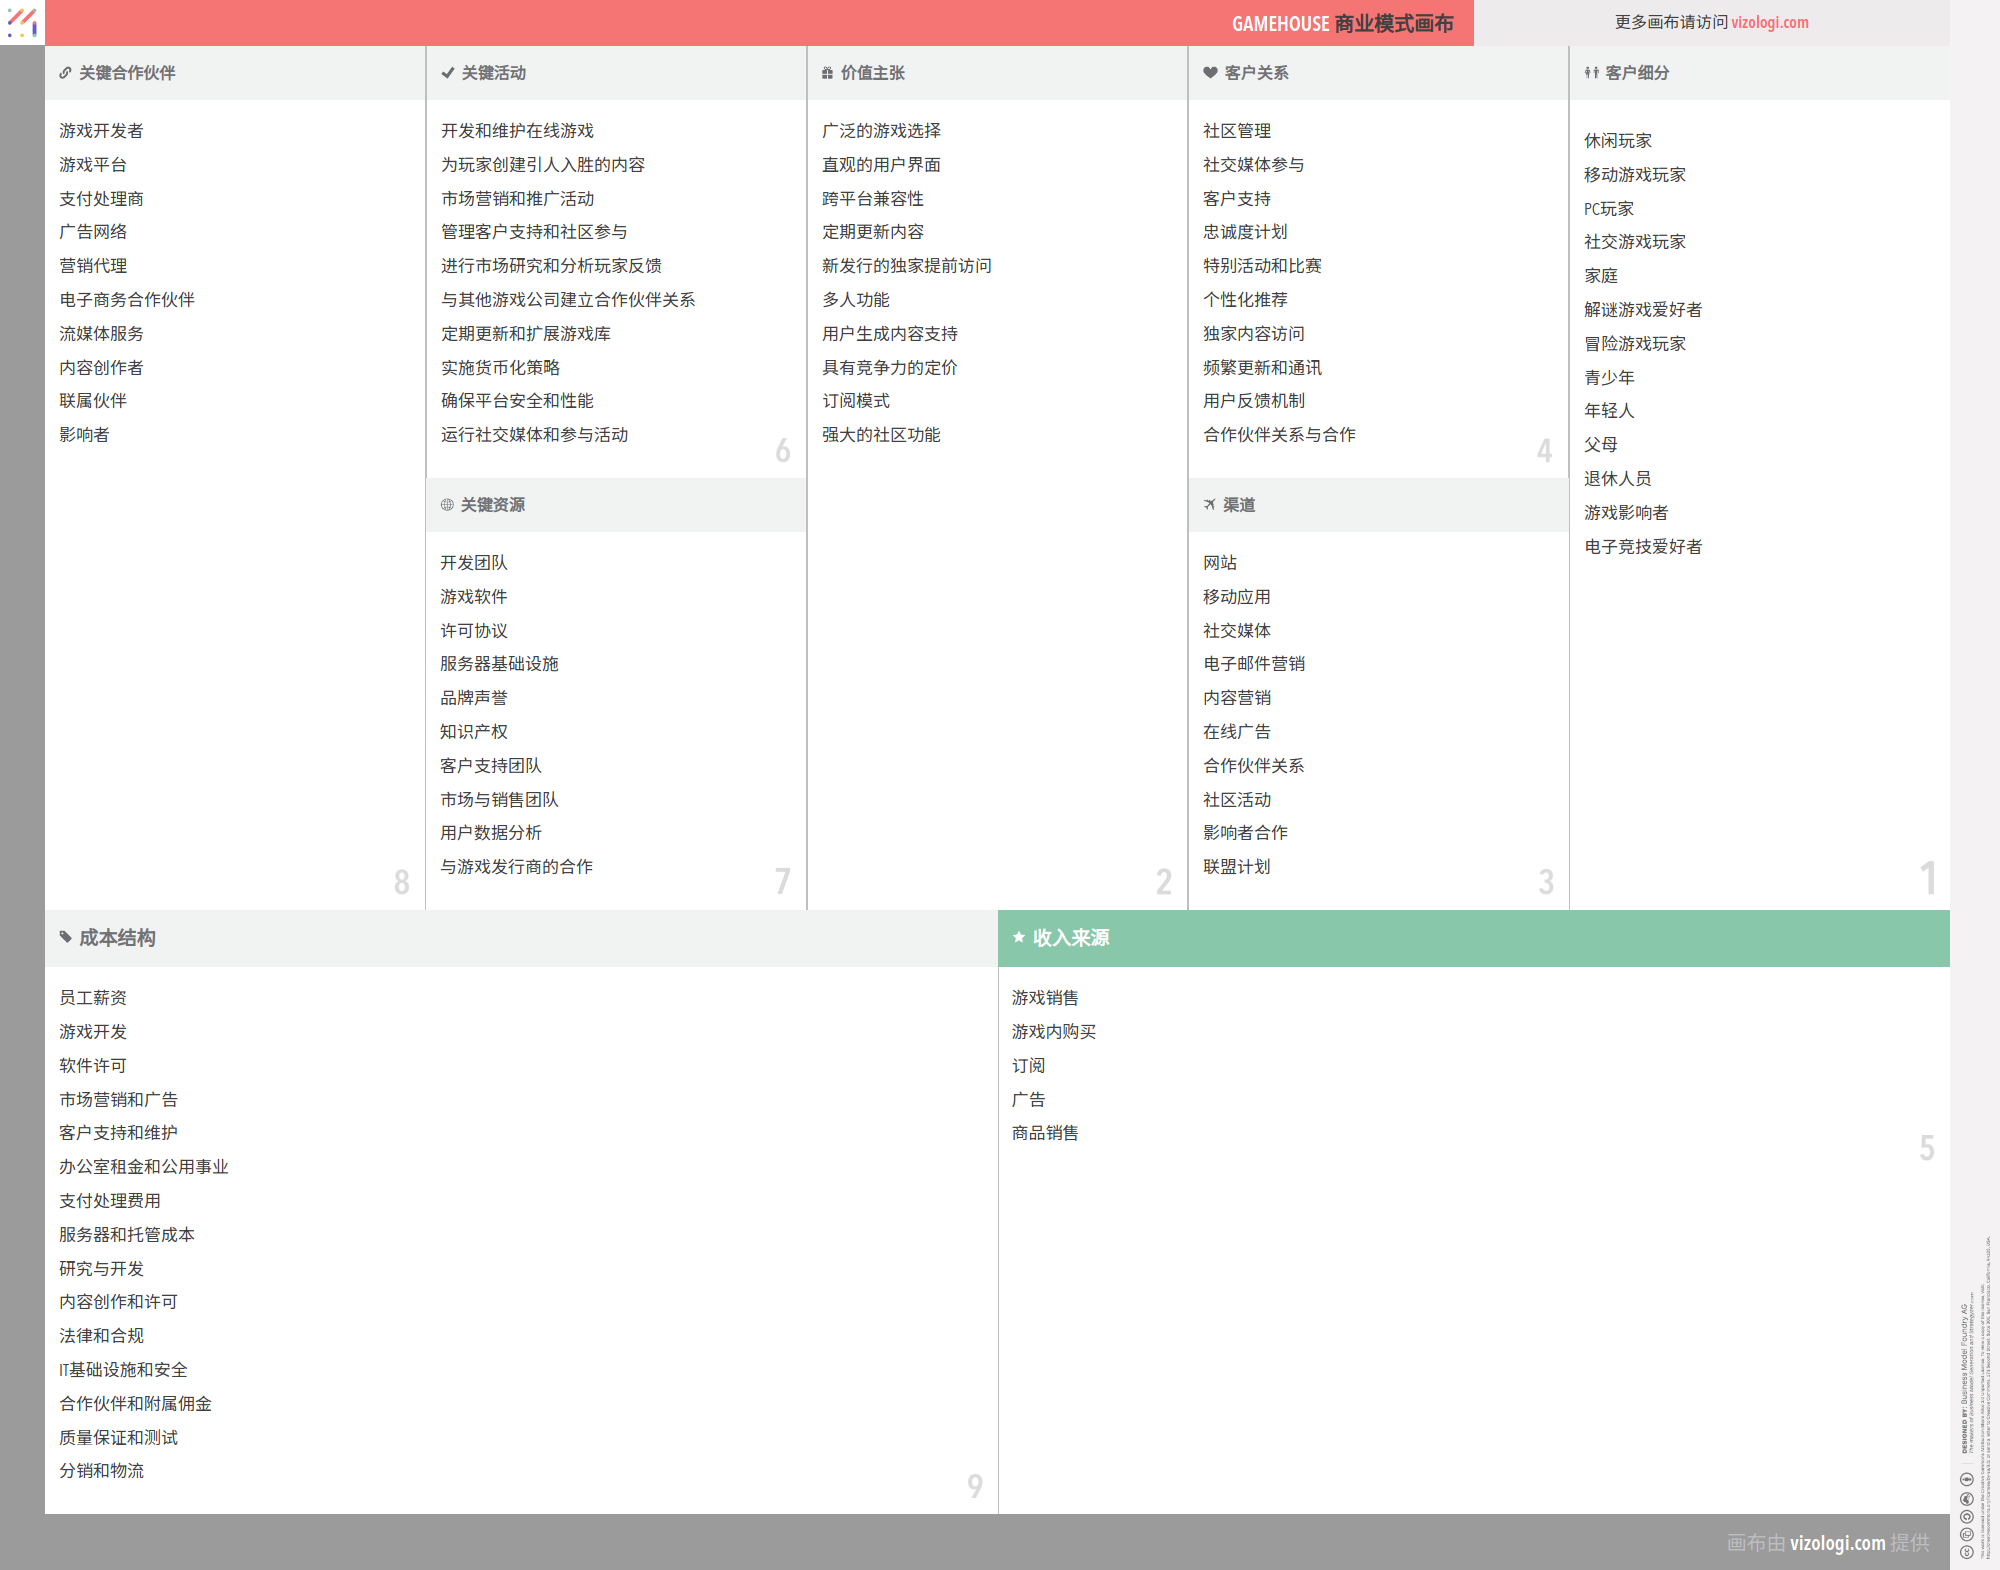
Task: Click the star icon beside 收入来源
Action: (1018, 937)
